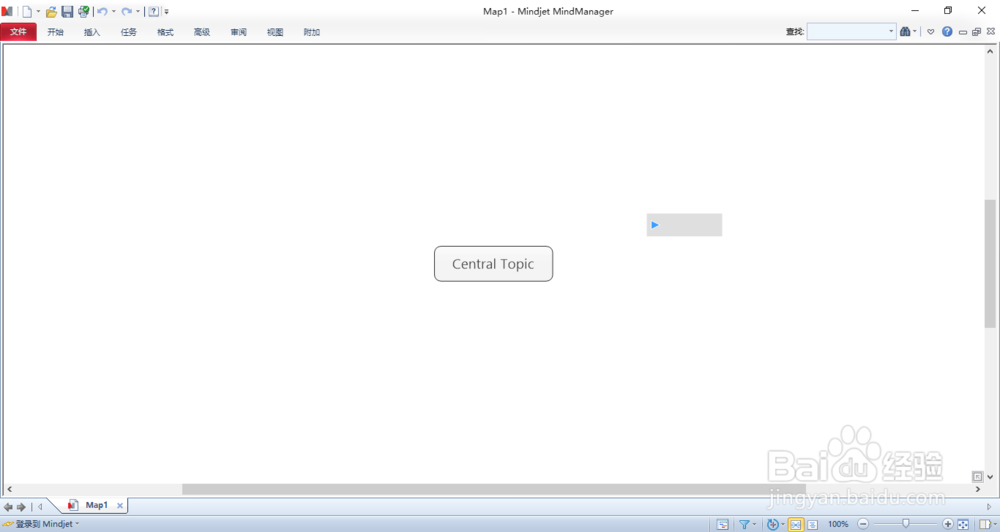Screen dimensions: 1000x532
Task: Click the filter funnel icon
Action: pyautogui.click(x=744, y=524)
